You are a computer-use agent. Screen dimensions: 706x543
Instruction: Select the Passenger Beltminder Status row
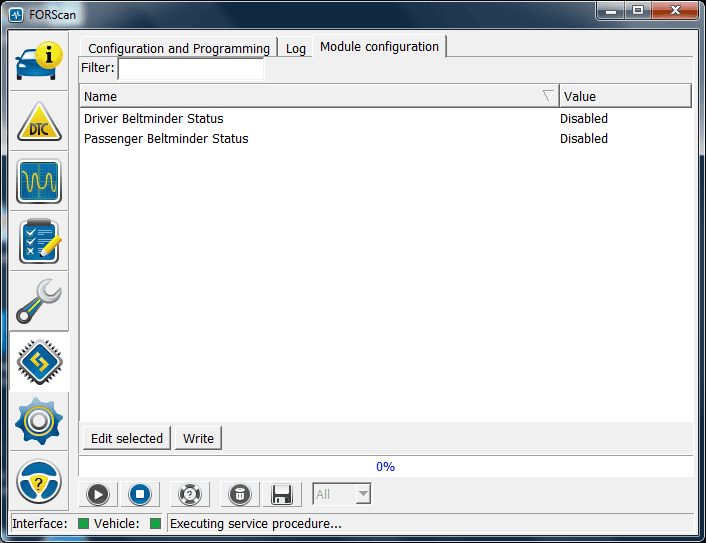[x=385, y=139]
